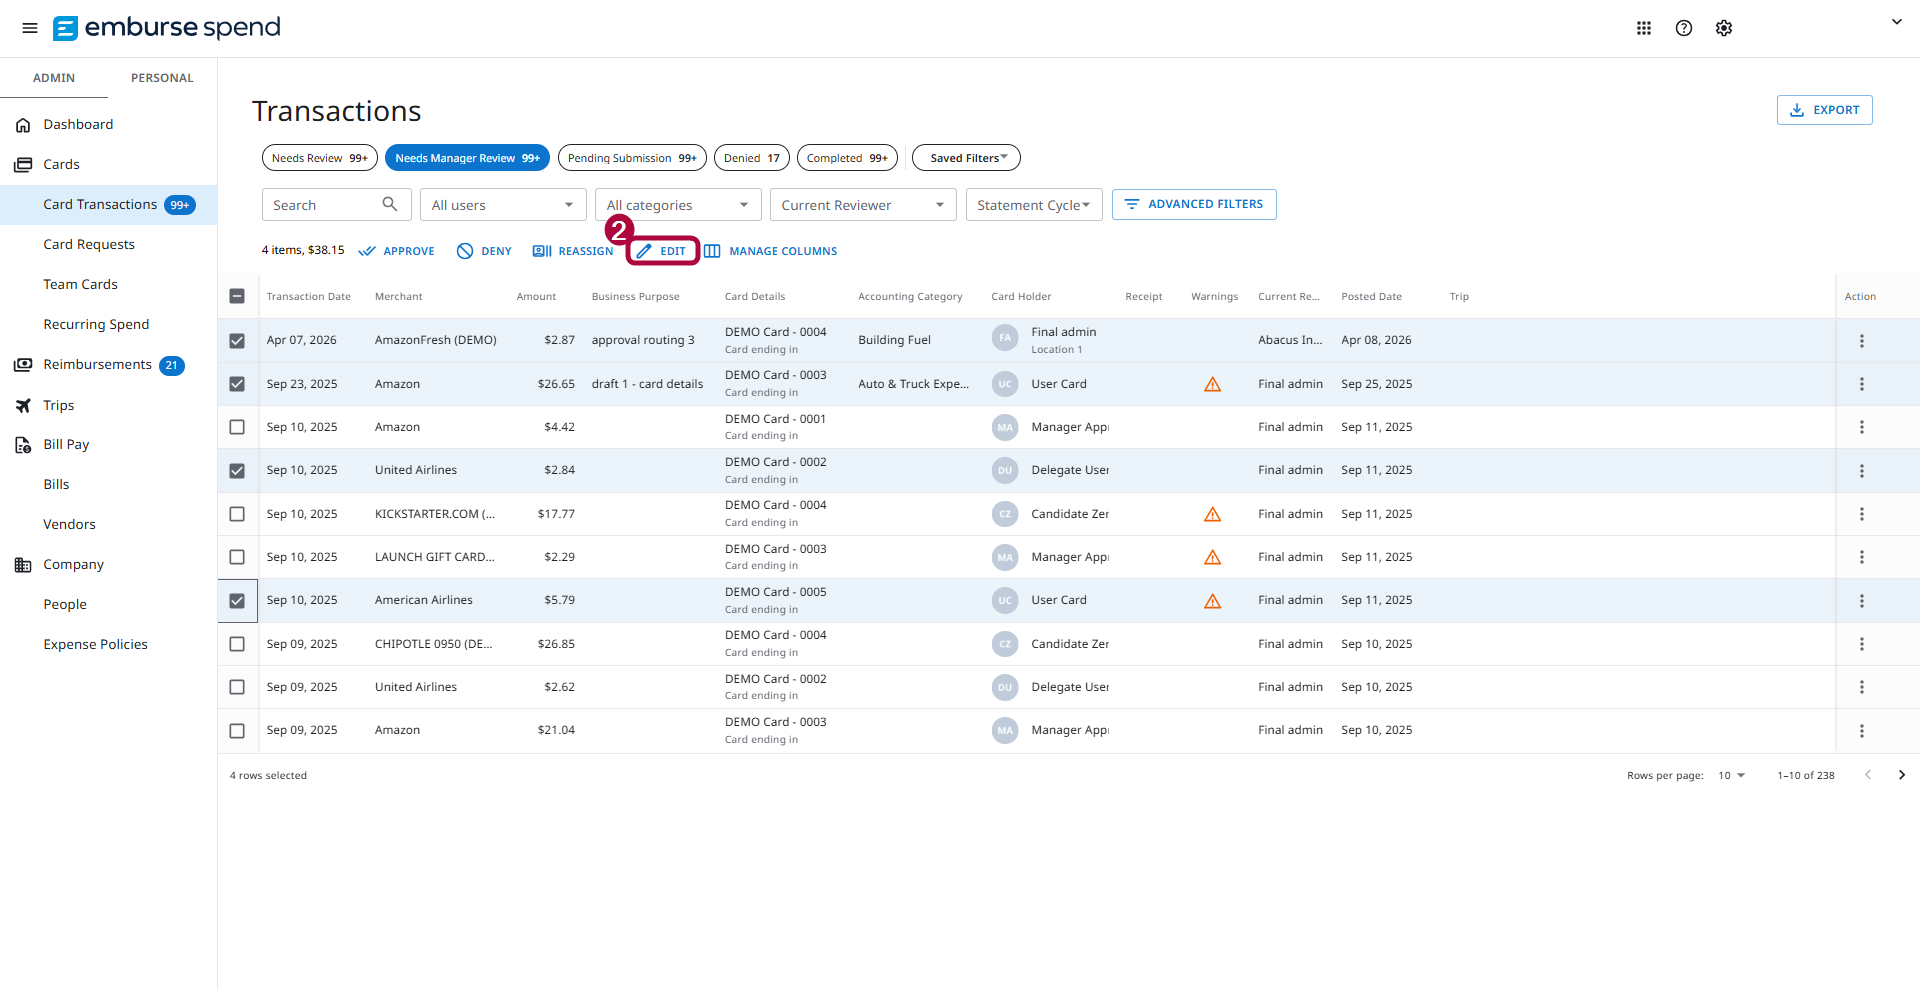This screenshot has height=989, width=1920.
Task: Click the warning icon on KICKSTARTER.COM row
Action: click(1212, 514)
